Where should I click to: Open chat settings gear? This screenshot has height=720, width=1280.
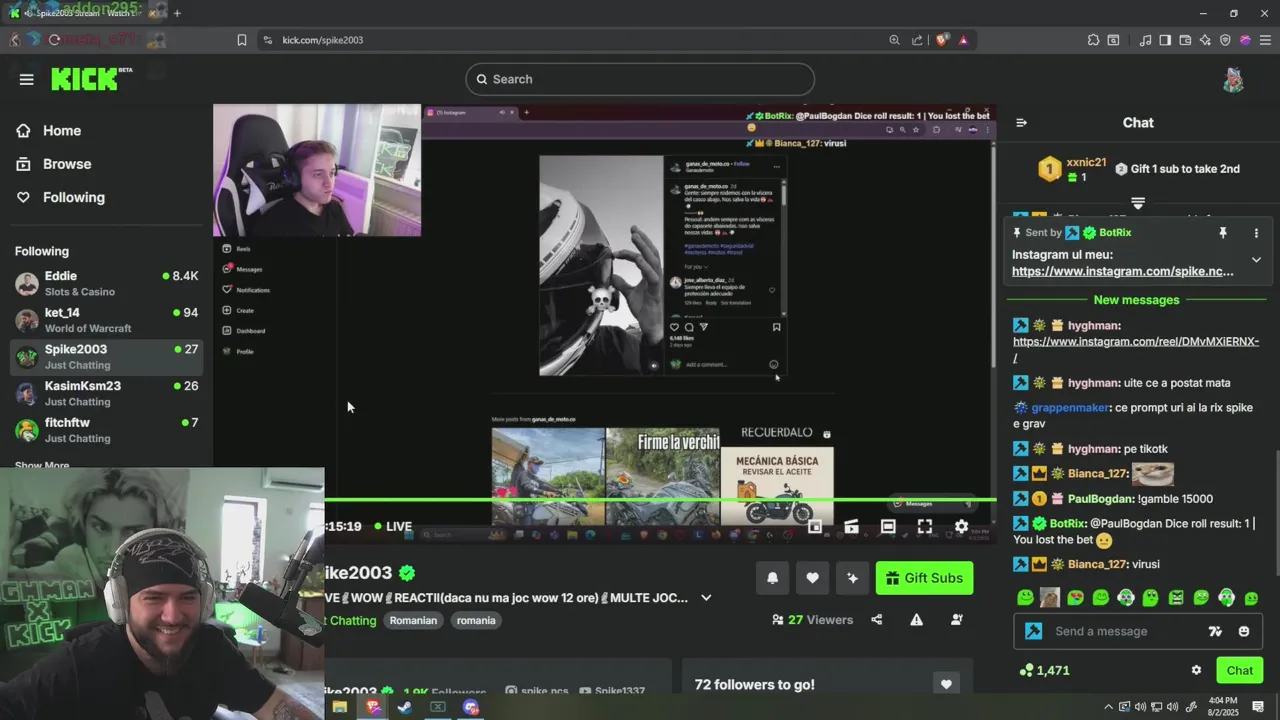(x=1196, y=670)
